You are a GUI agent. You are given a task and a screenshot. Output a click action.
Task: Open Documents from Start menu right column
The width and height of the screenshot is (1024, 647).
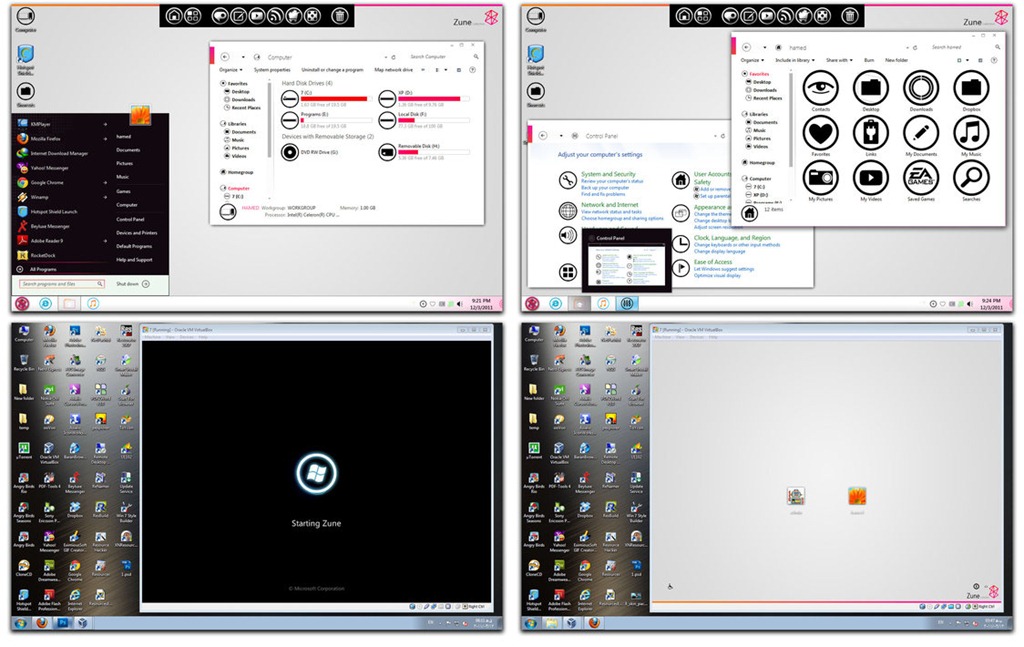(128, 150)
